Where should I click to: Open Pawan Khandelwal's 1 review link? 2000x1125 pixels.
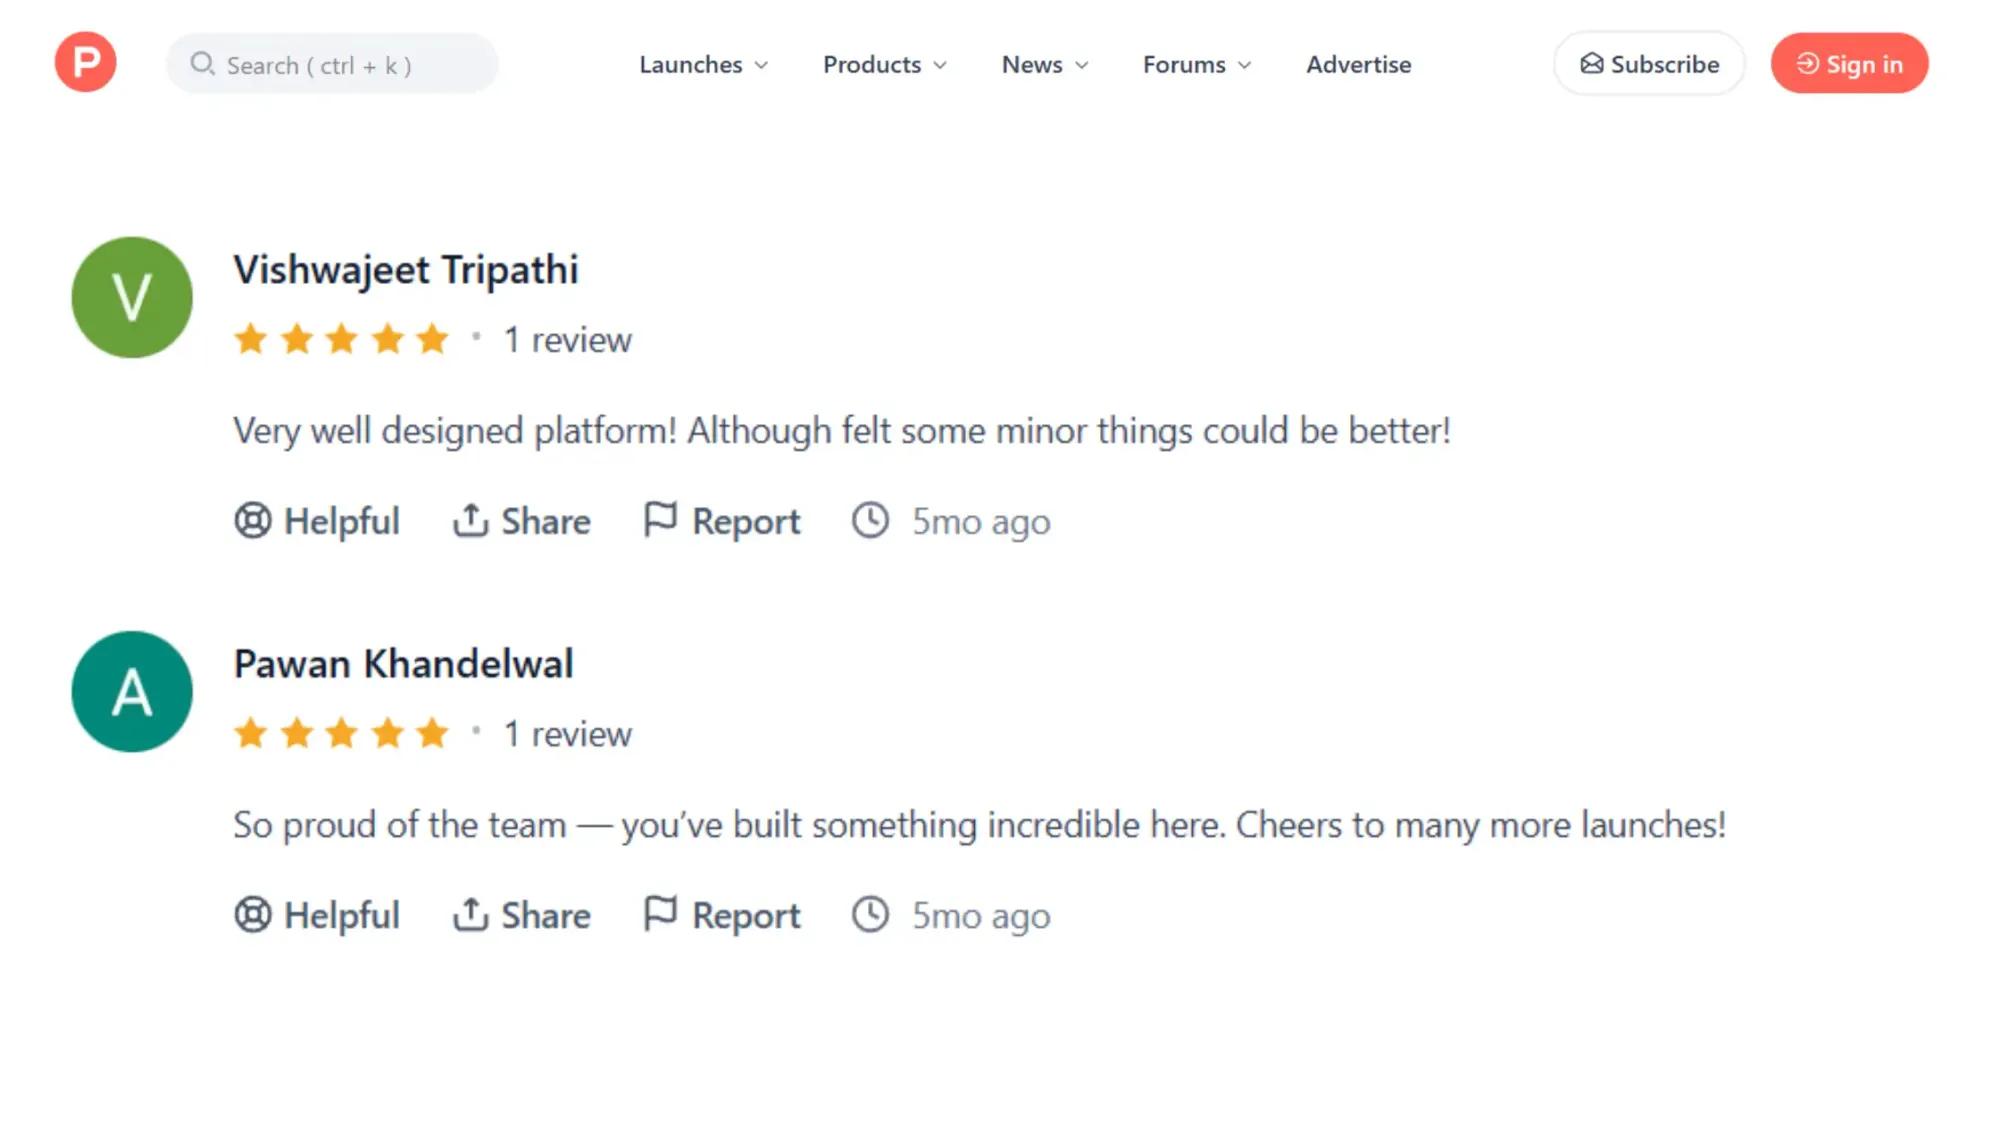point(566,733)
